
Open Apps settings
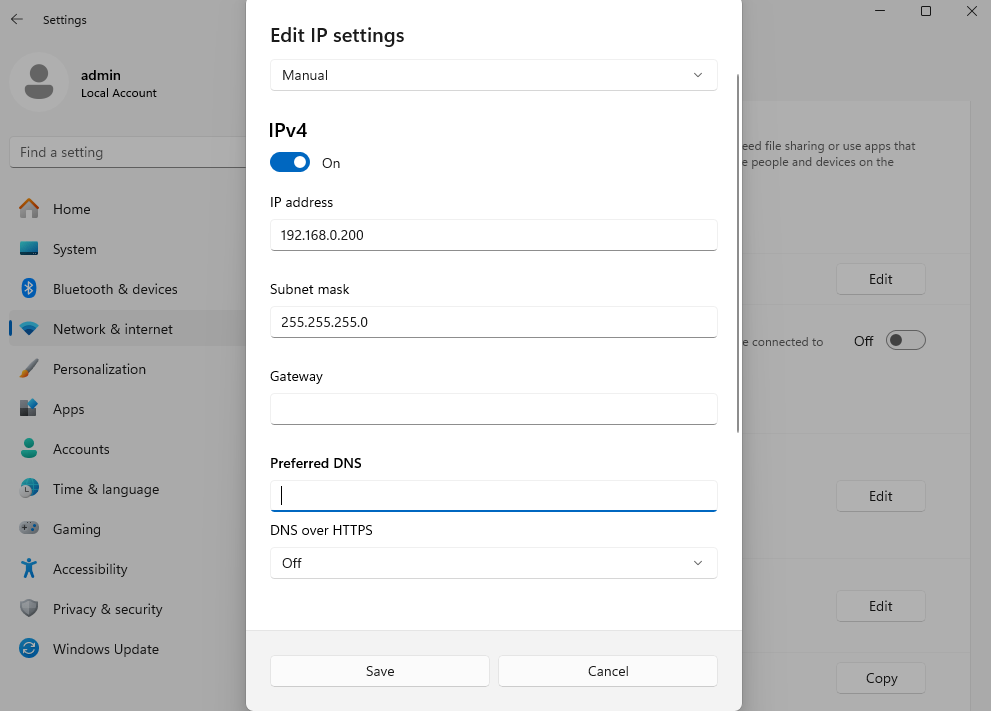point(128,409)
